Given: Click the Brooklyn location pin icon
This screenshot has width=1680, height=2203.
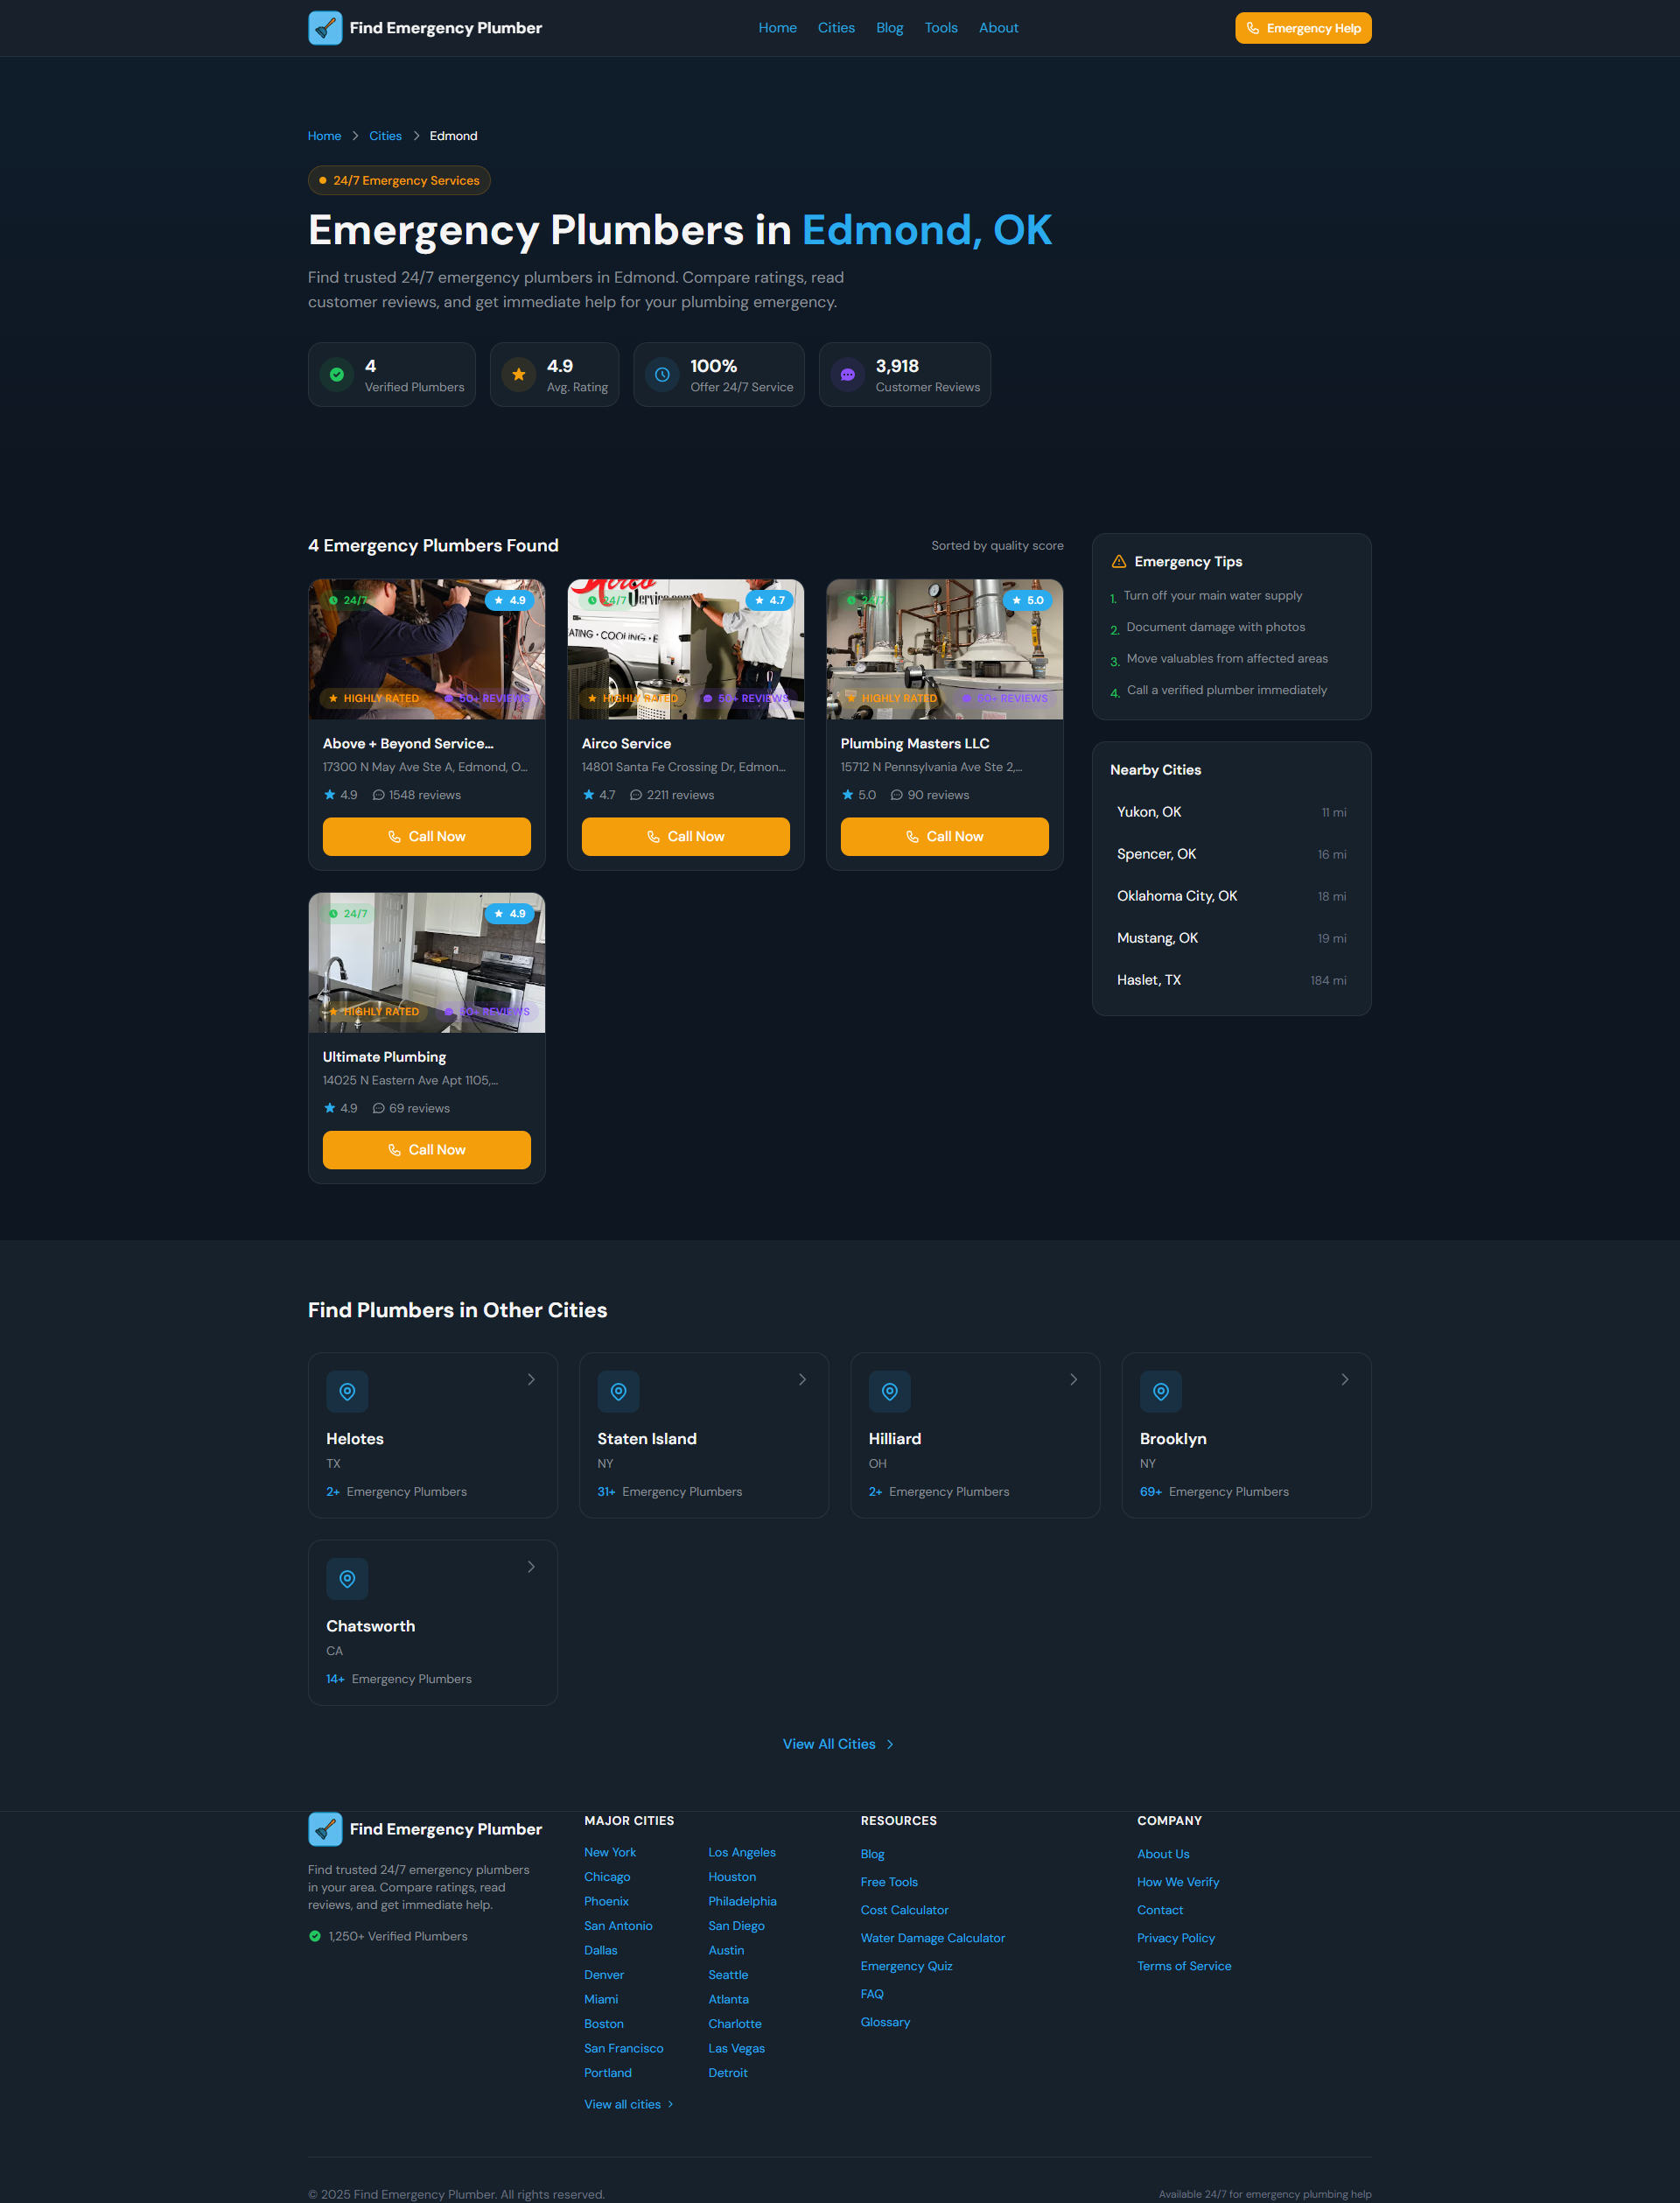Looking at the screenshot, I should 1160,1391.
